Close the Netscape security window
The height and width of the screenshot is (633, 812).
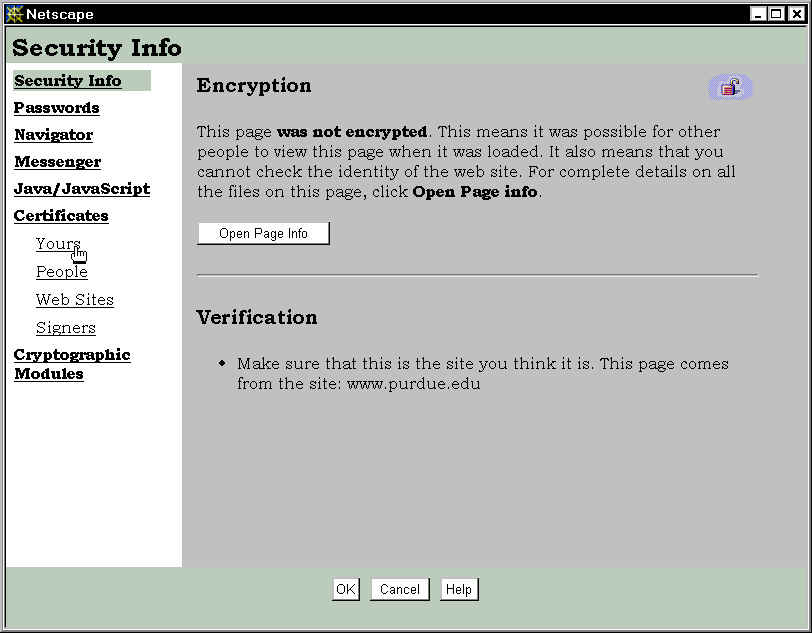[794, 14]
